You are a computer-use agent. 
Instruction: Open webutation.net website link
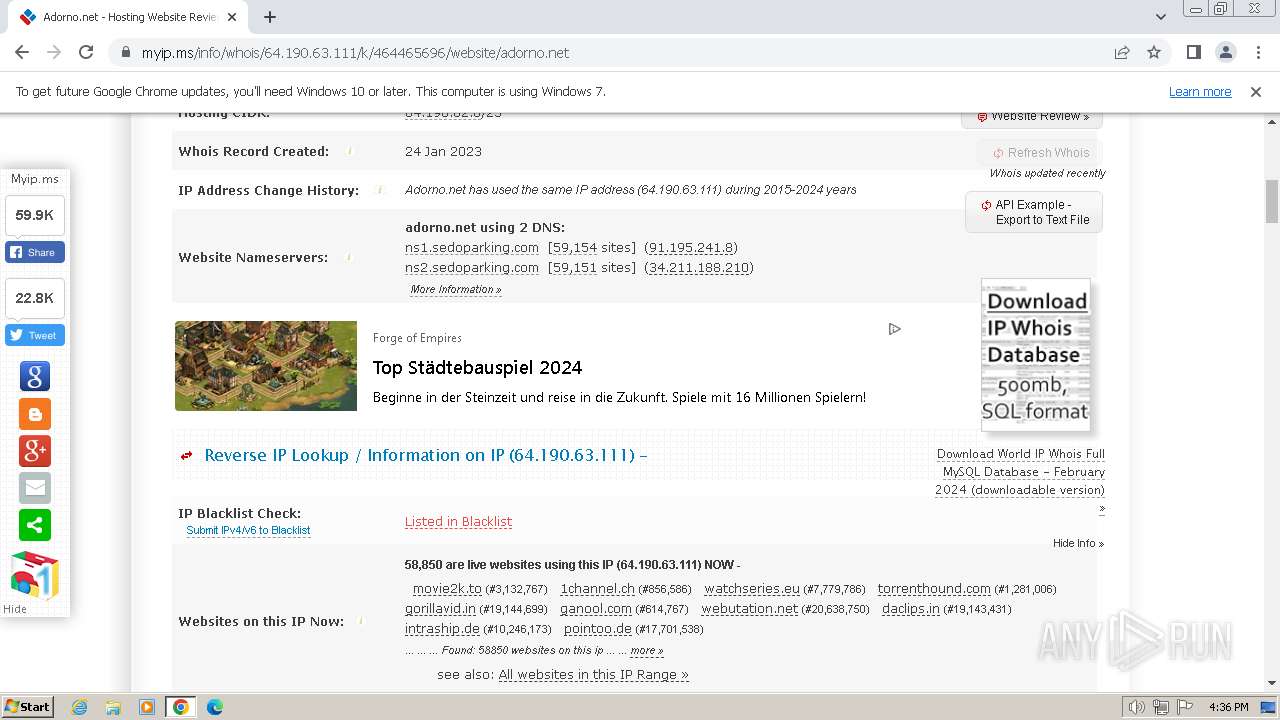pyautogui.click(x=750, y=609)
